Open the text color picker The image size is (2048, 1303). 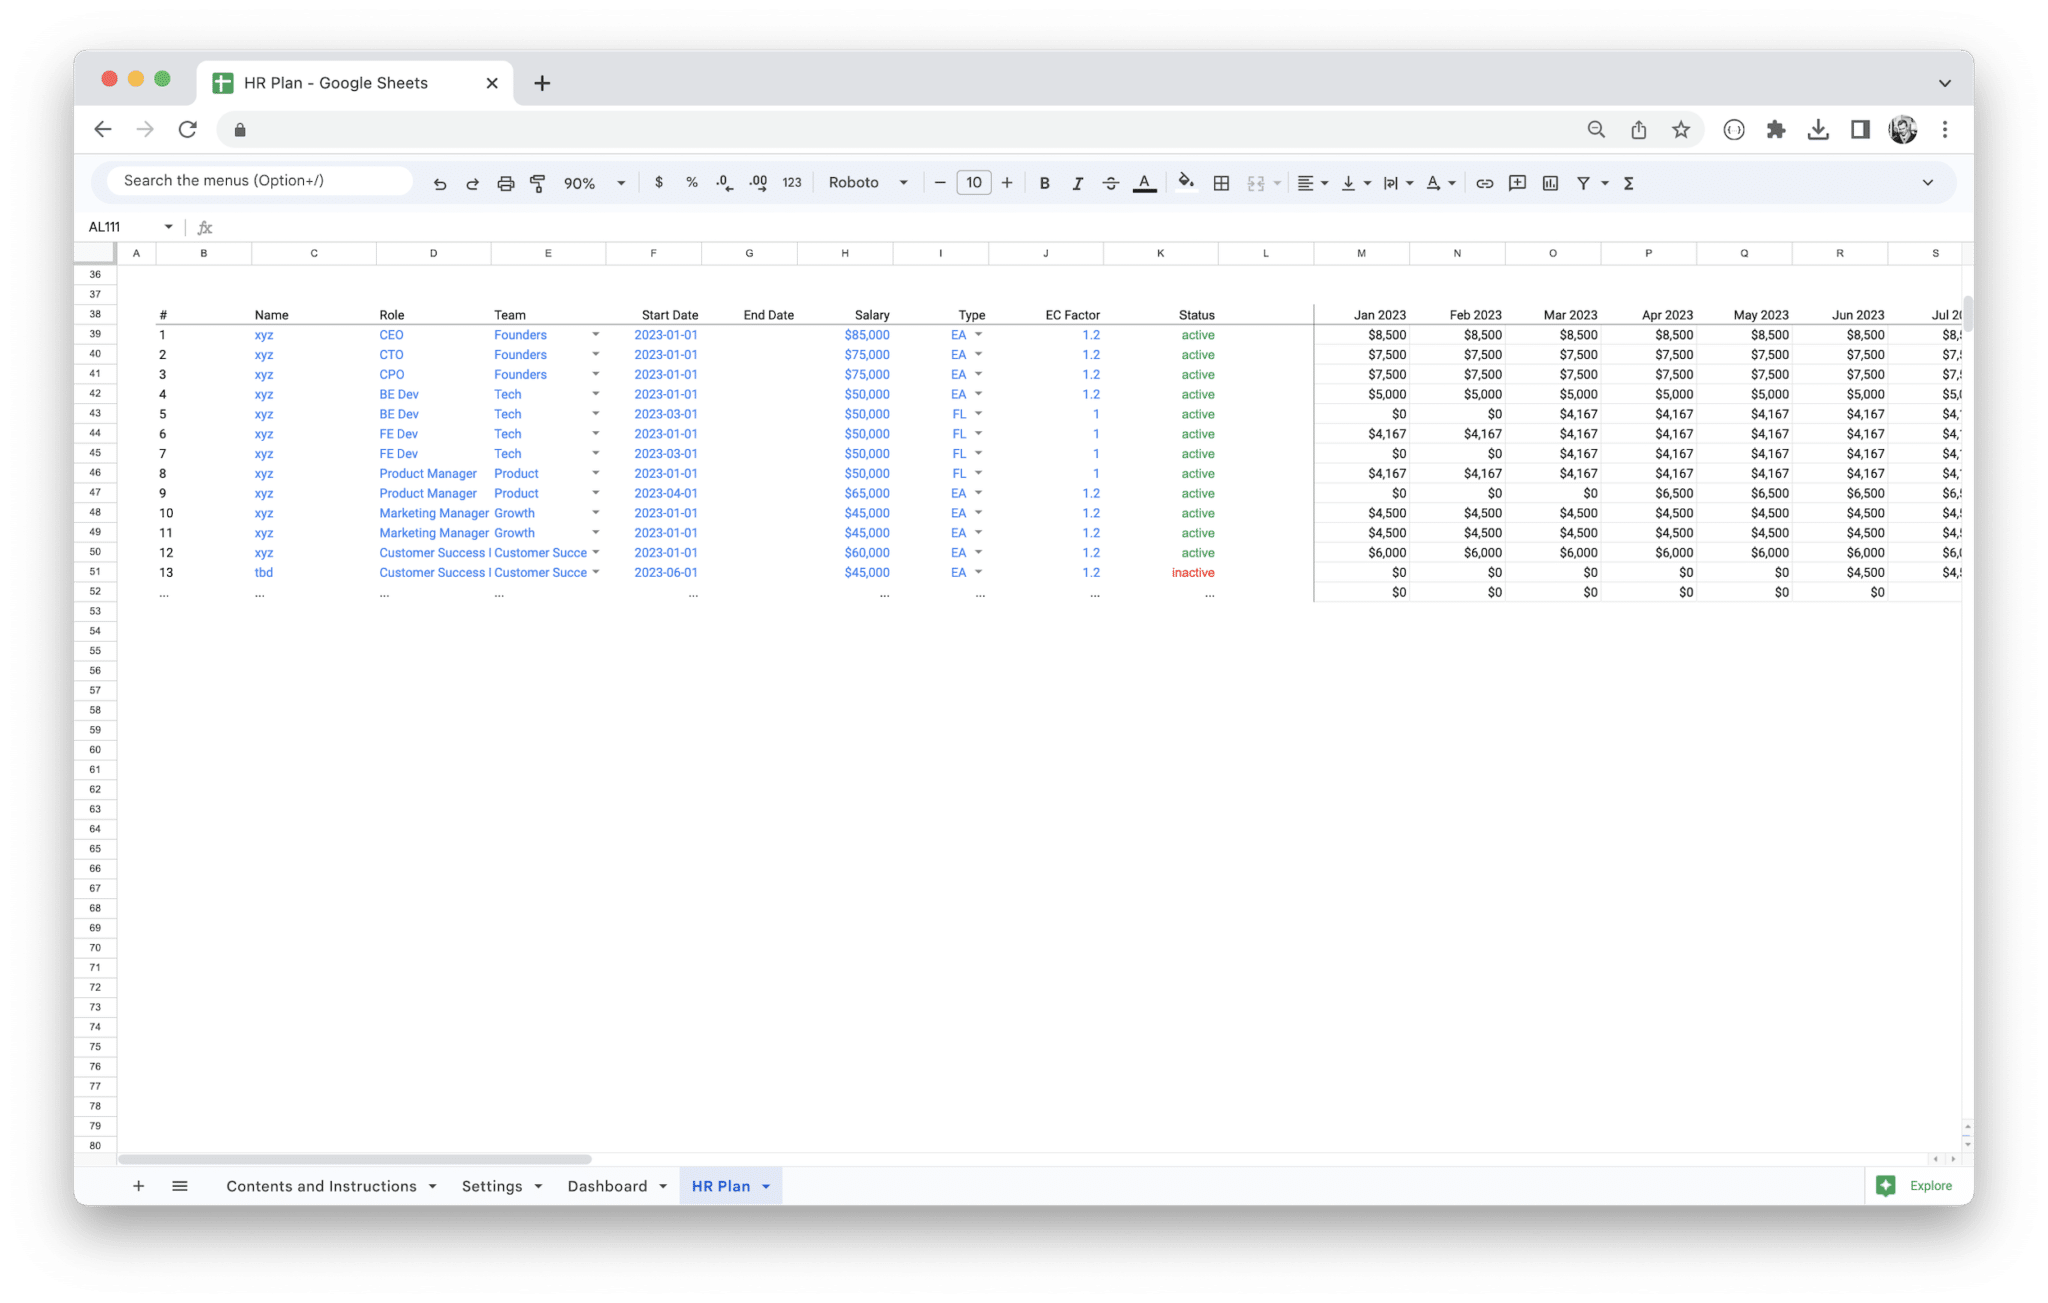tap(1144, 182)
